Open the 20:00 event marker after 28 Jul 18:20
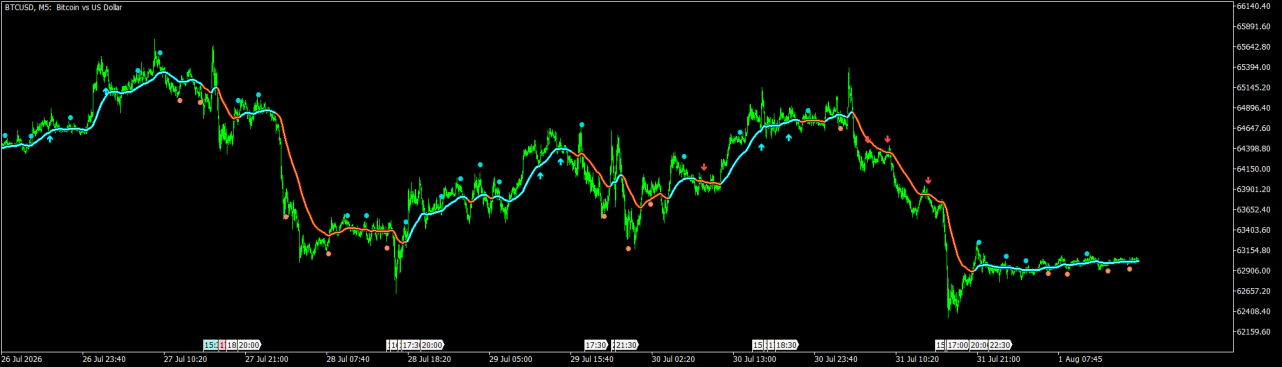 [x=432, y=345]
